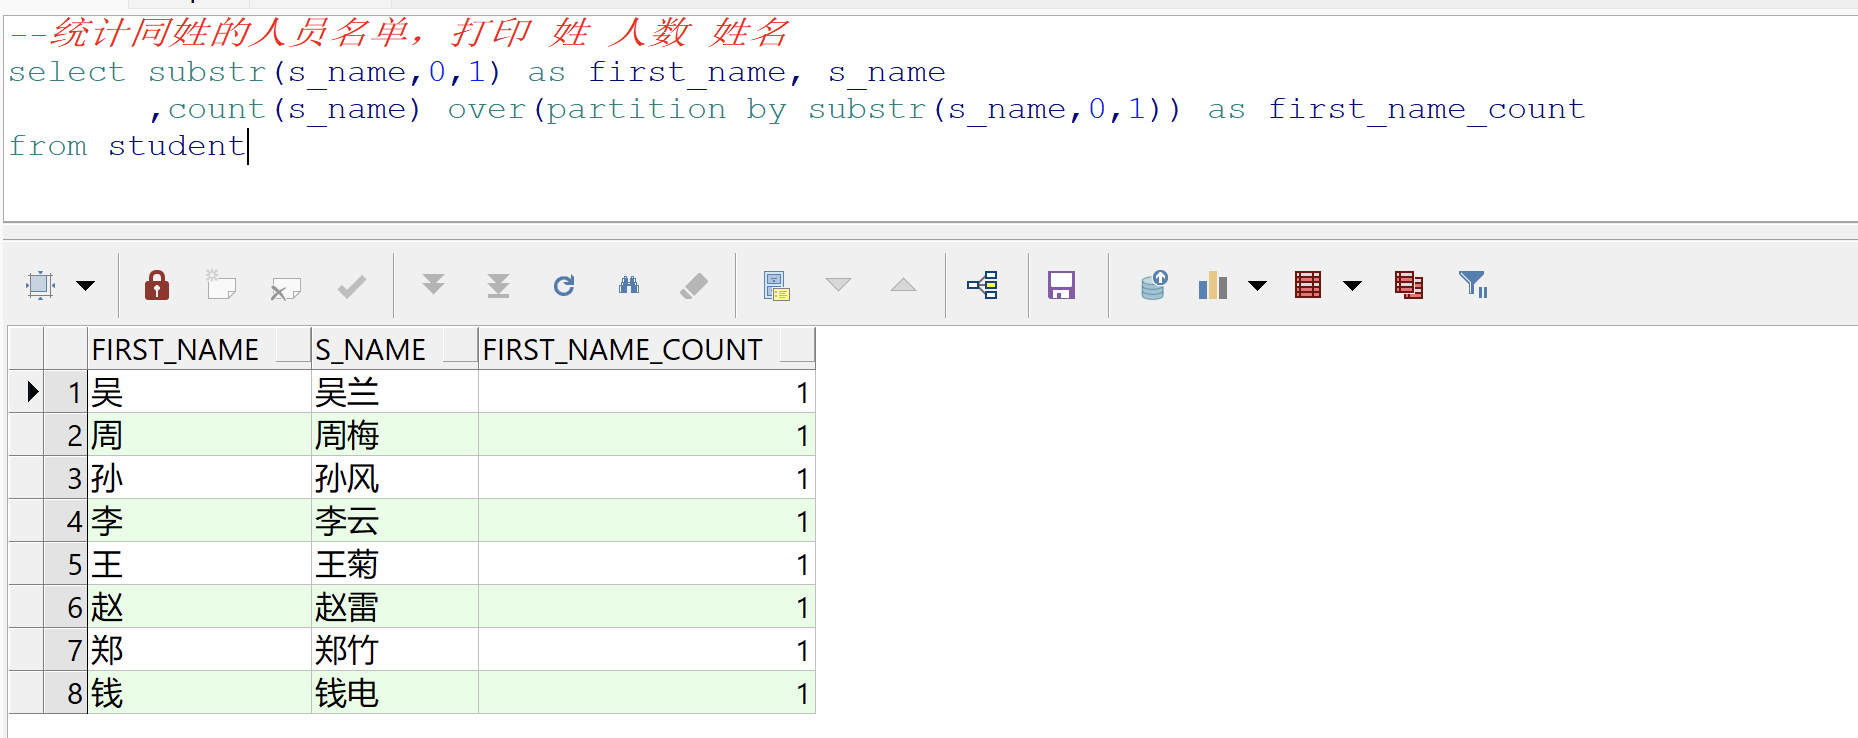Screen dimensions: 1858x738
Task: Click the FIRST_NAME cell '赵'
Action: tap(199, 607)
